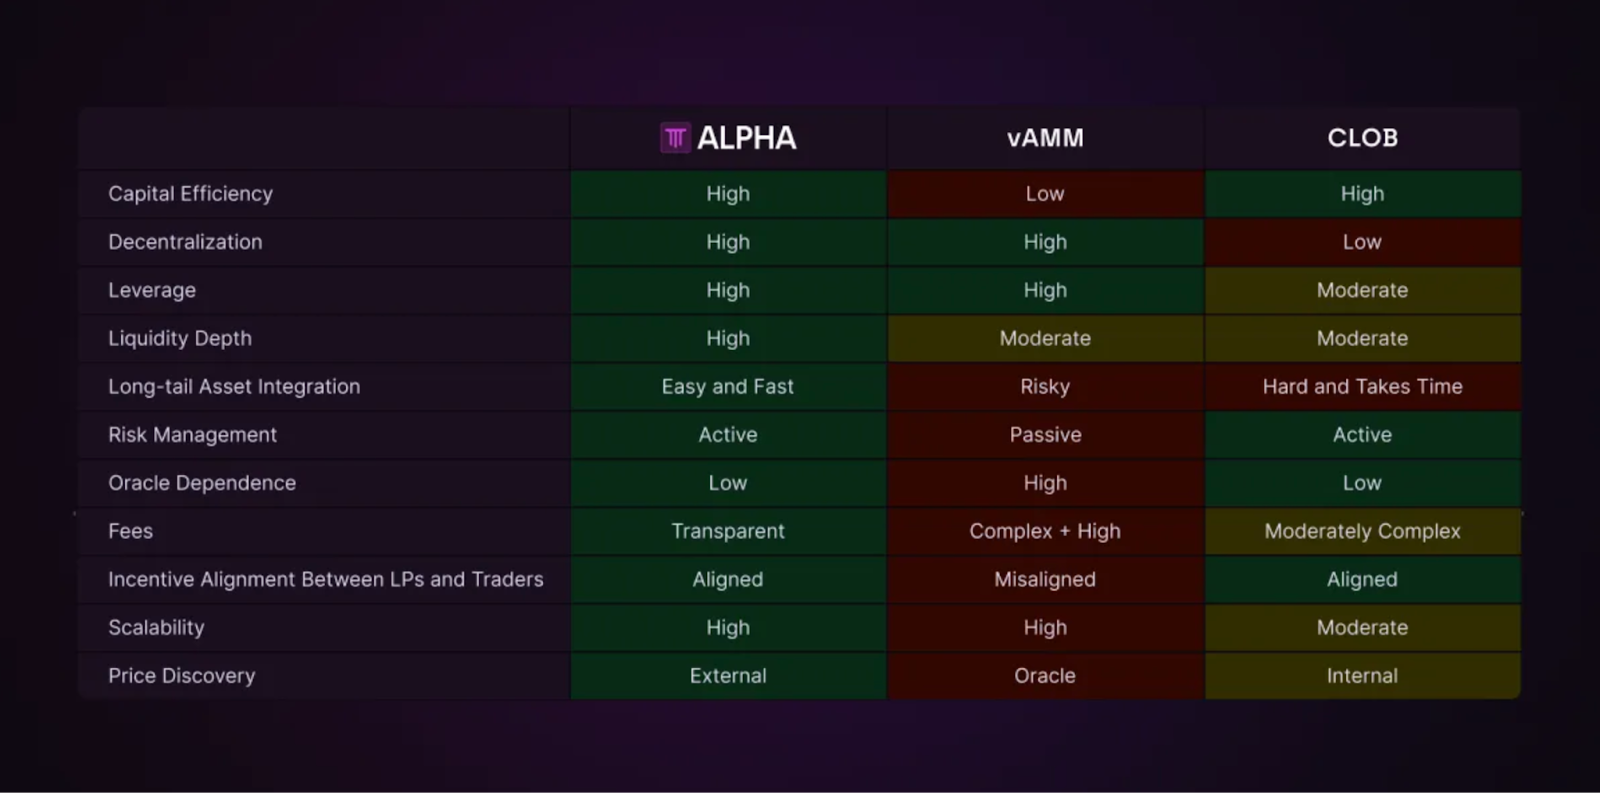Click the Misaligned cell in vAMM column
Screen dimensions: 1600x793
[1045, 580]
